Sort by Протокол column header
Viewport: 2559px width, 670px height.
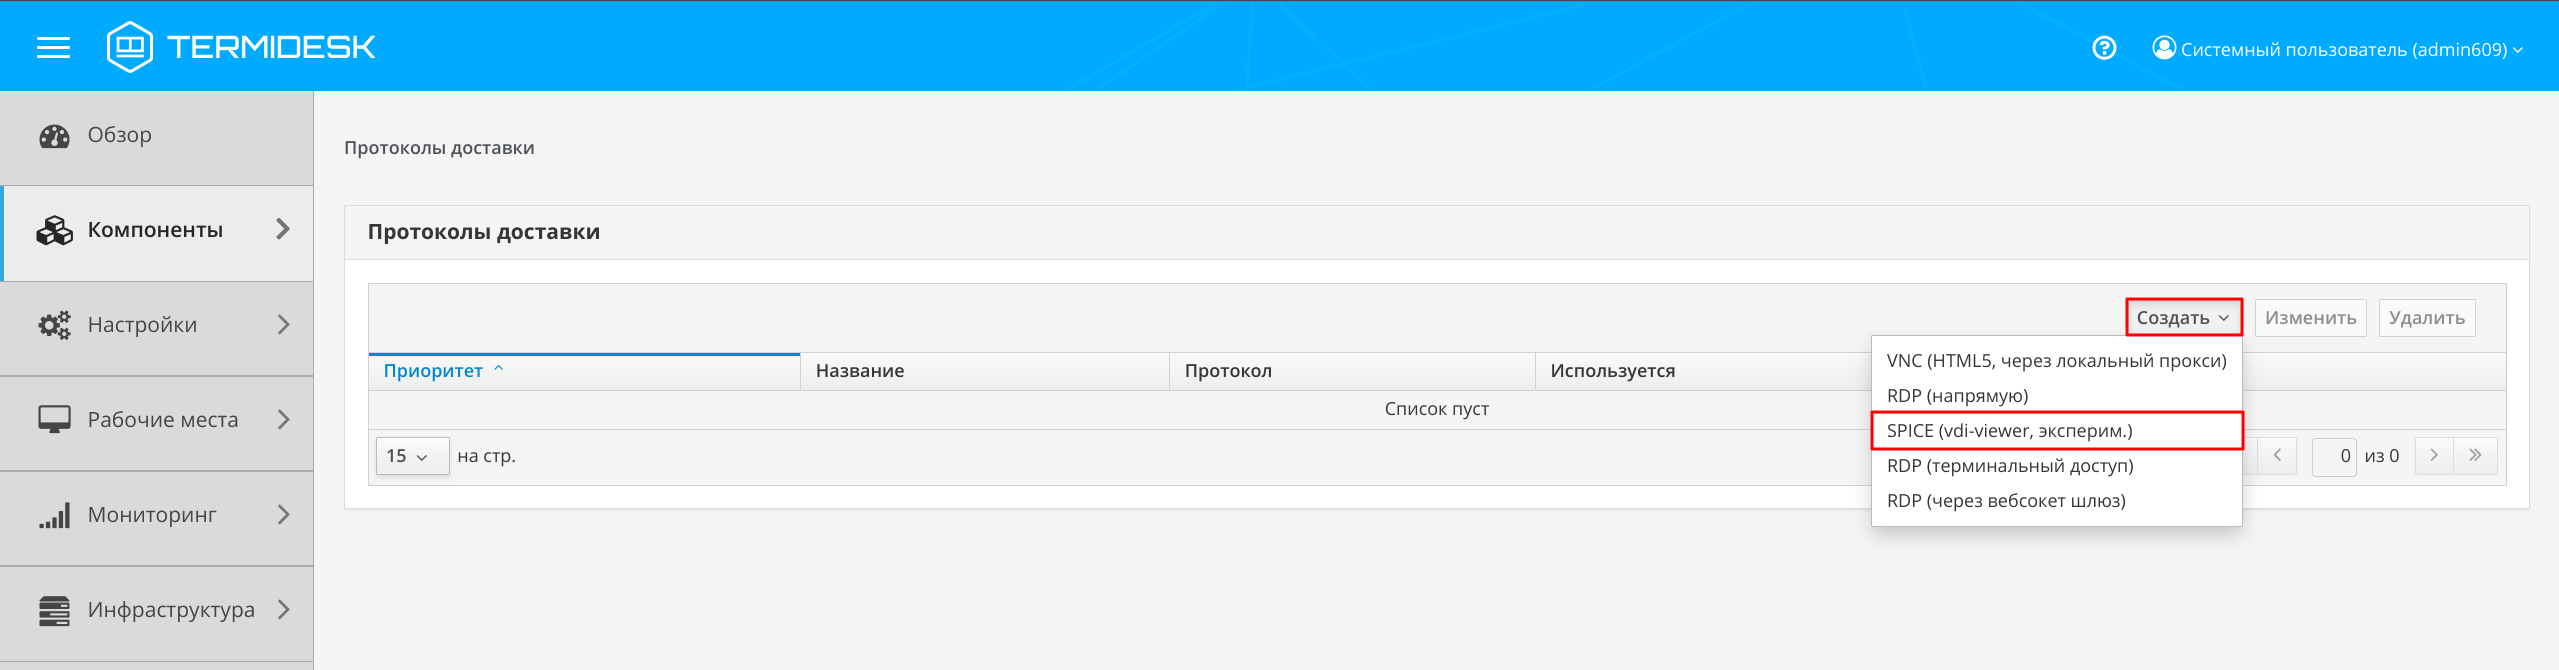[1352, 371]
